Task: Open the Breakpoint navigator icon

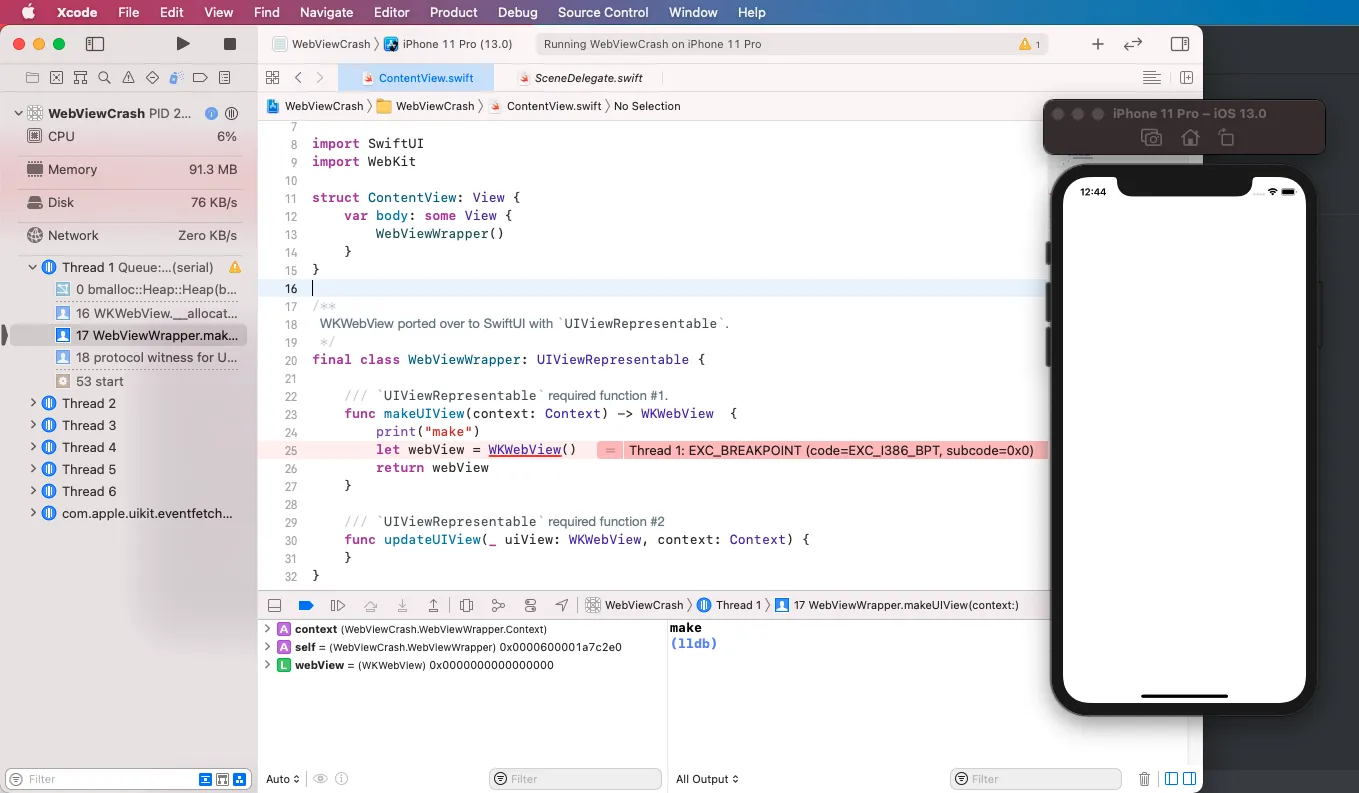Action: pyautogui.click(x=200, y=78)
